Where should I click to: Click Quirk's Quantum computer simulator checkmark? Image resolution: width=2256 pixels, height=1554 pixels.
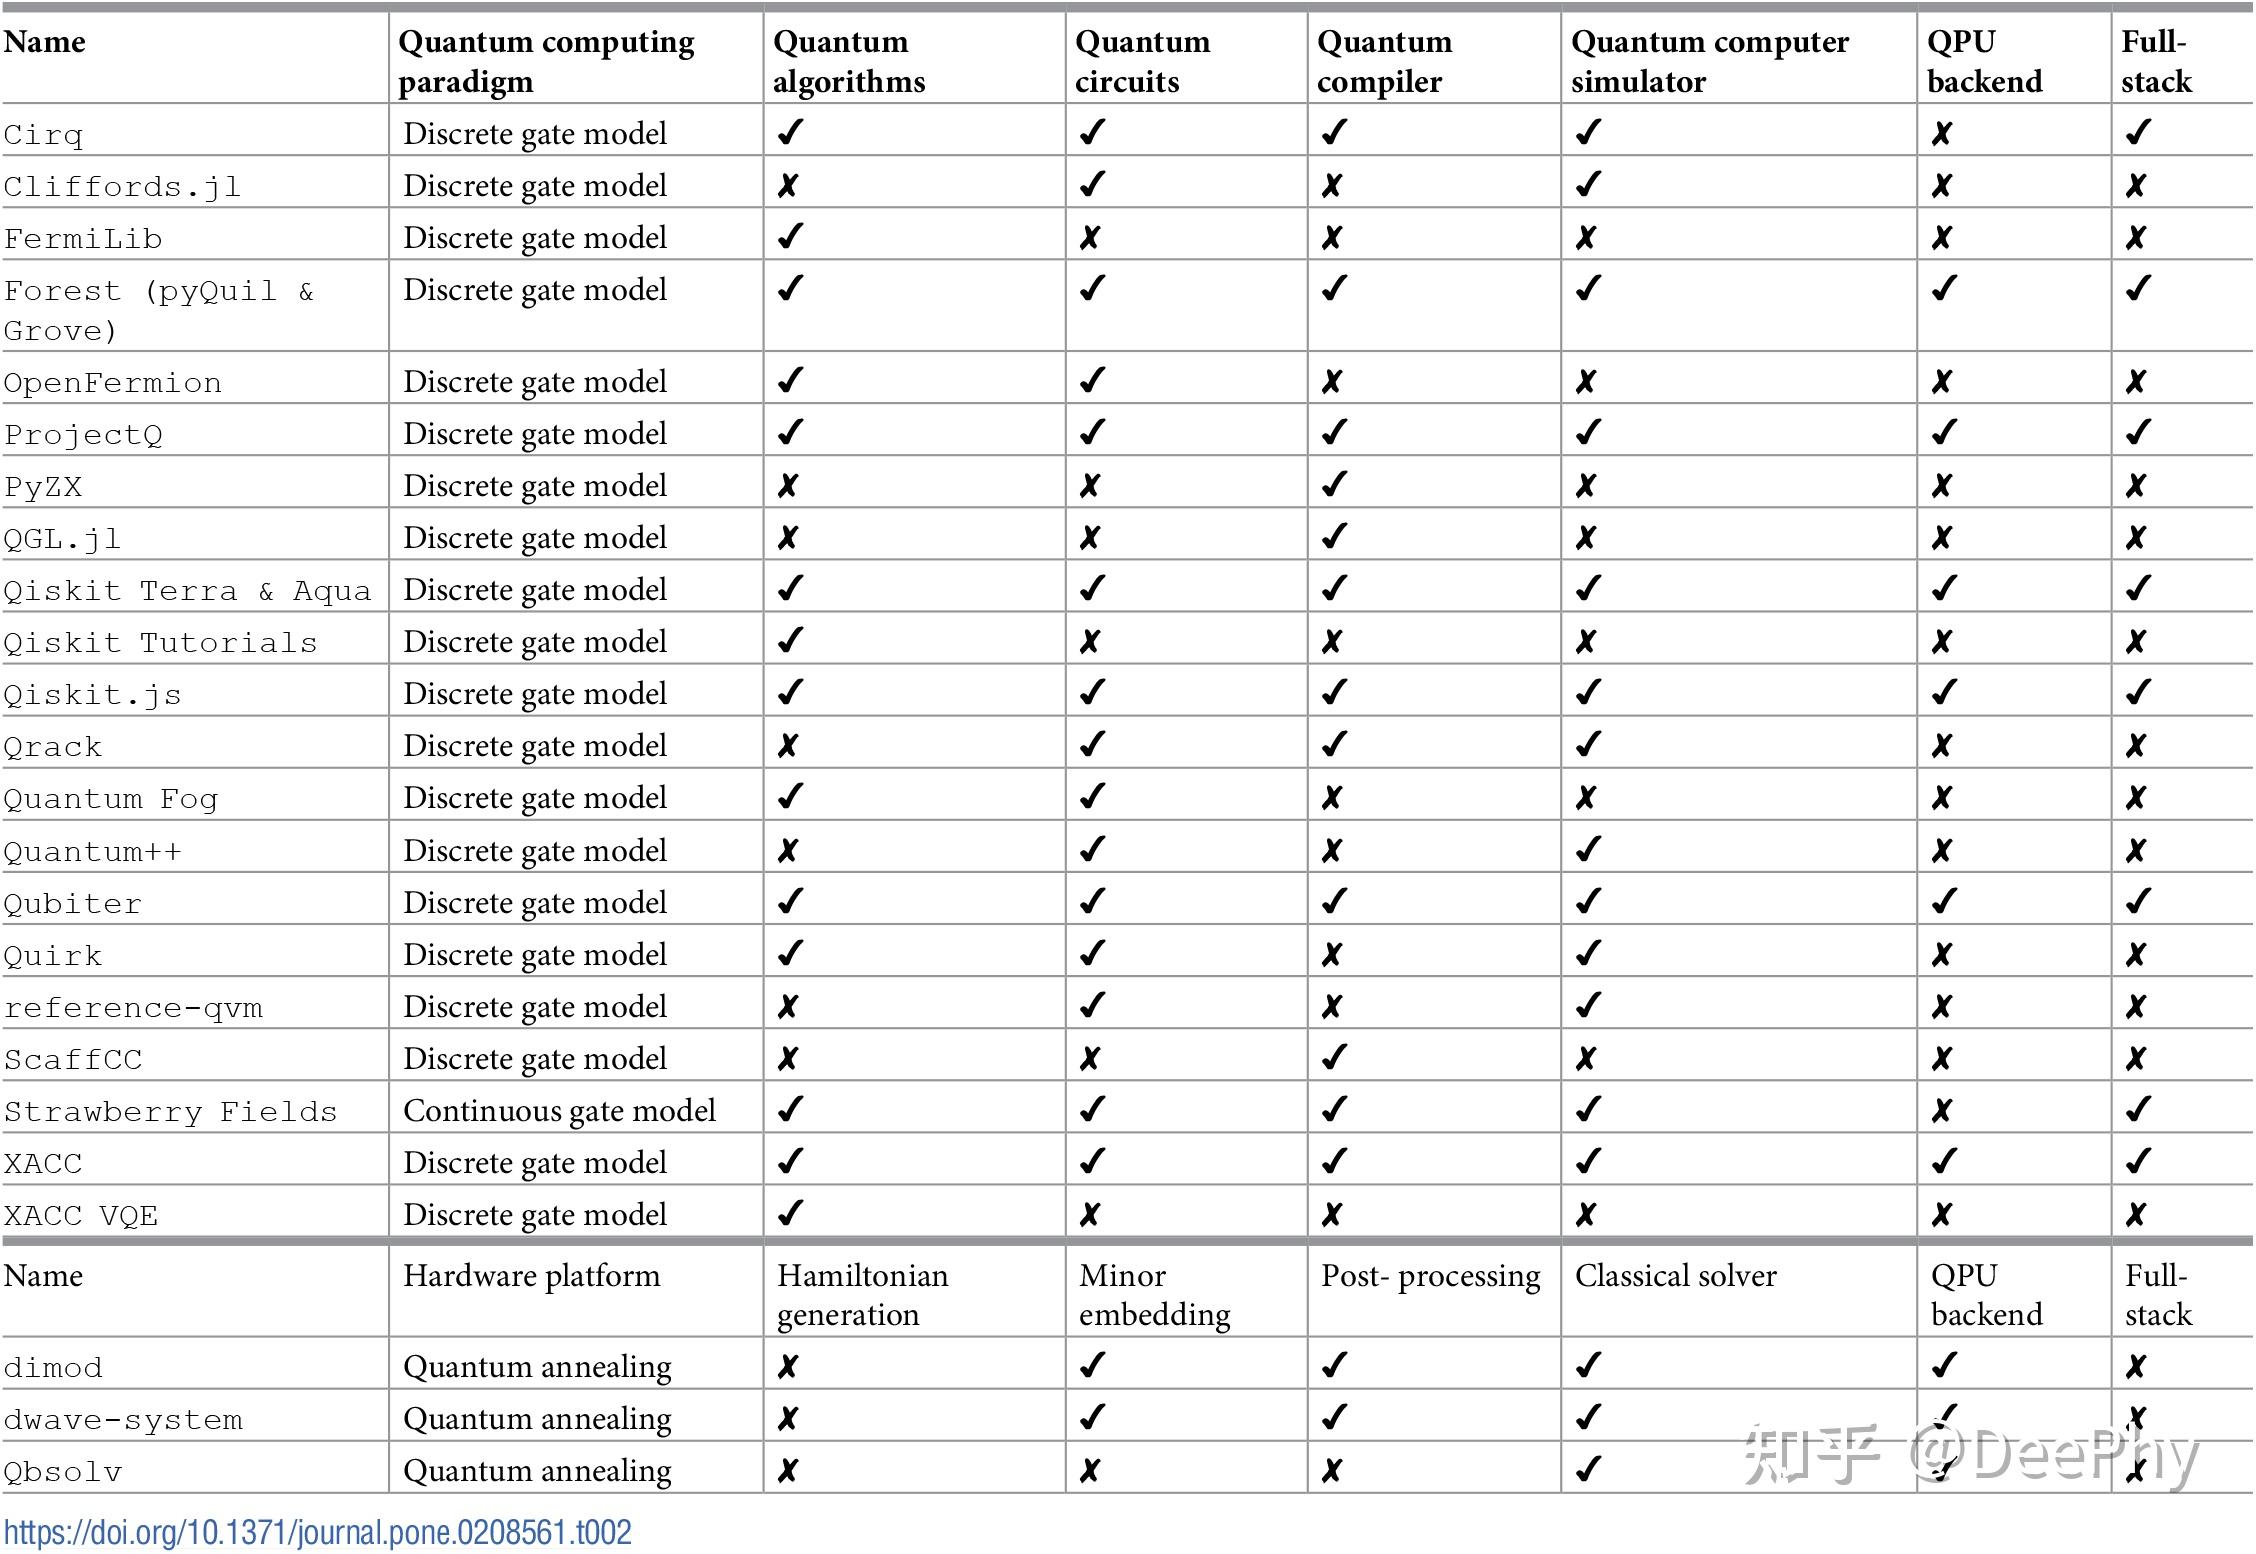(x=1588, y=954)
